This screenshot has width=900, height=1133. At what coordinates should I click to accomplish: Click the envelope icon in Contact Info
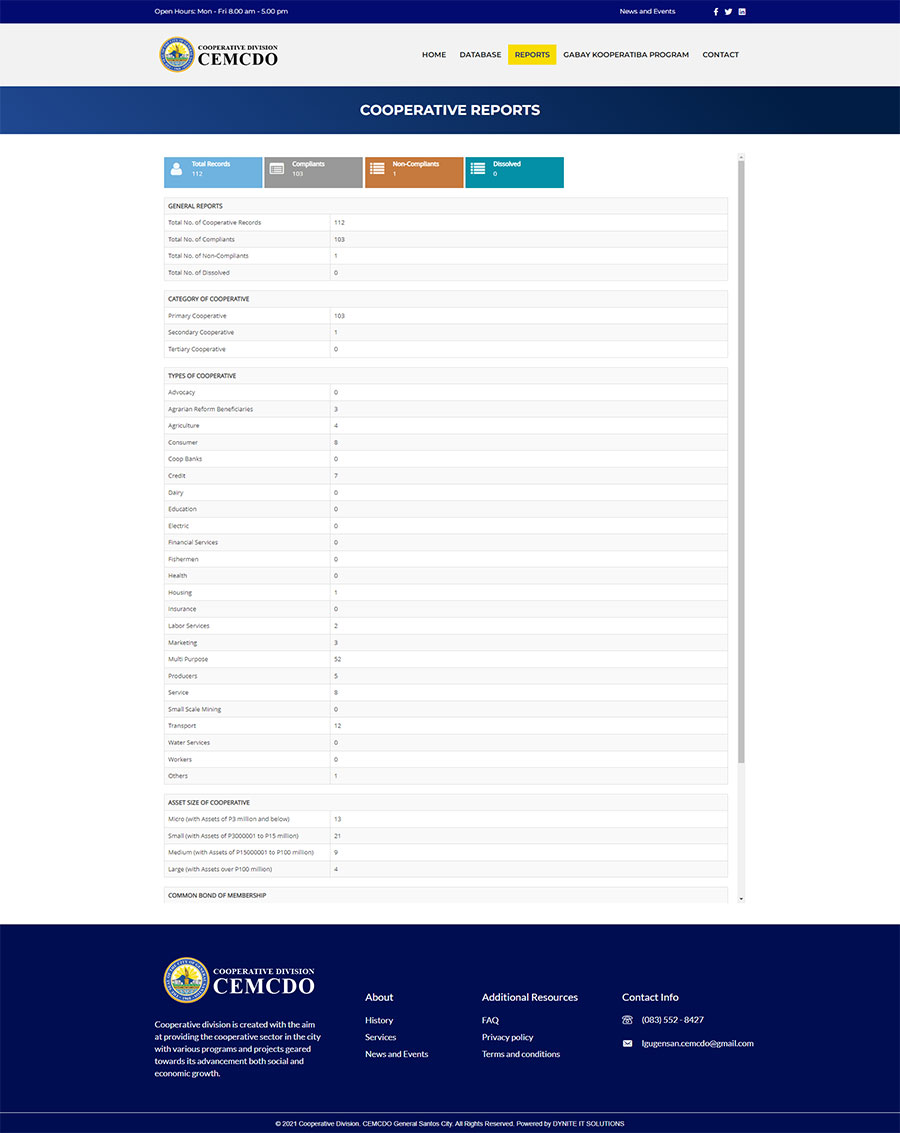click(x=627, y=1043)
